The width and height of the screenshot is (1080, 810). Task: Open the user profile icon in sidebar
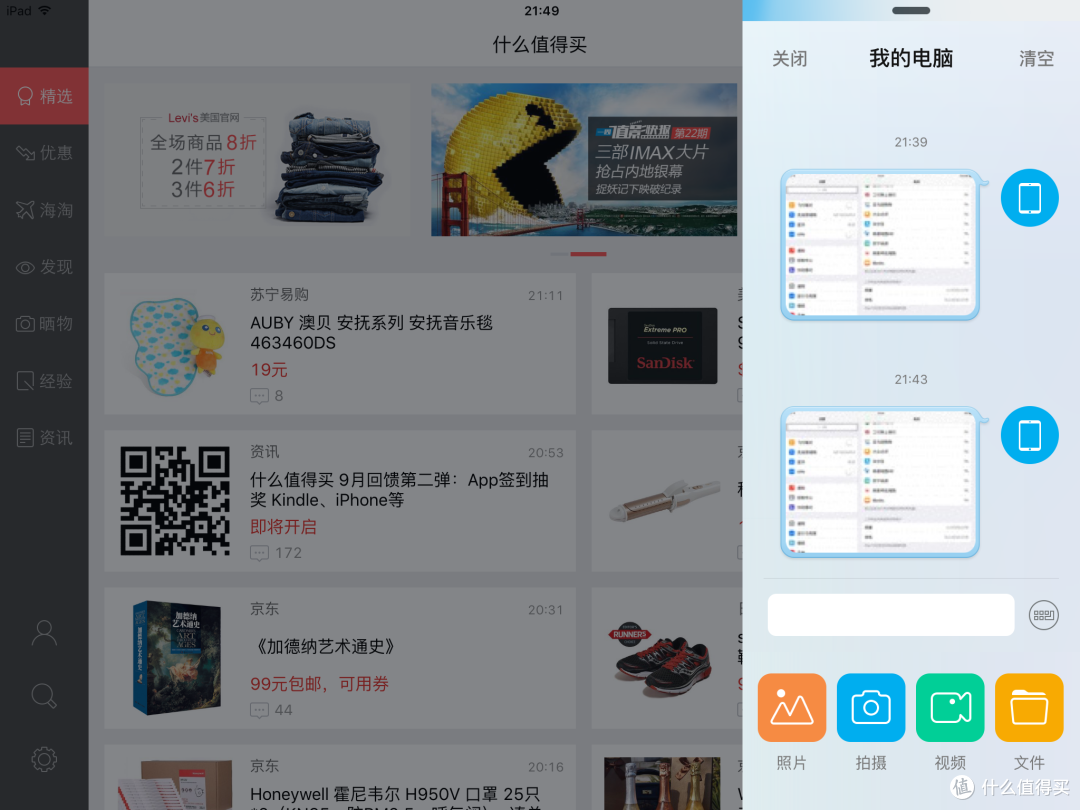(44, 632)
